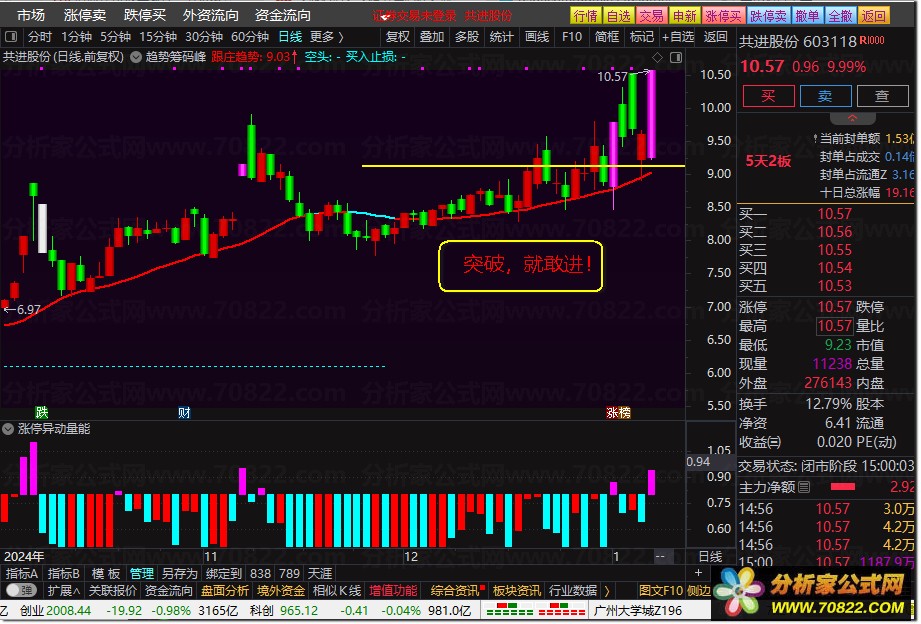
Task: Open the 外资流向 menu
Action: (210, 15)
